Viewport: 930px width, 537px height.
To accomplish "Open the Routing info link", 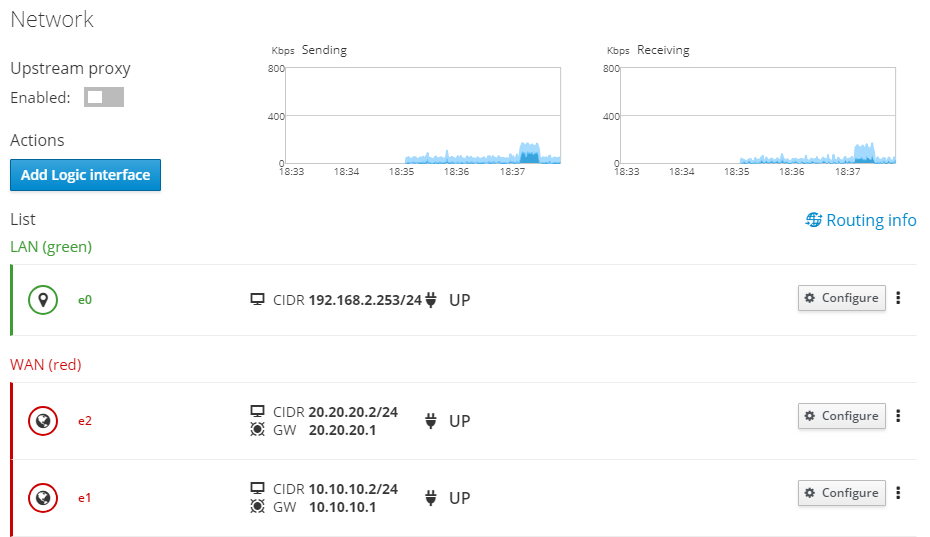I will pyautogui.click(x=861, y=220).
